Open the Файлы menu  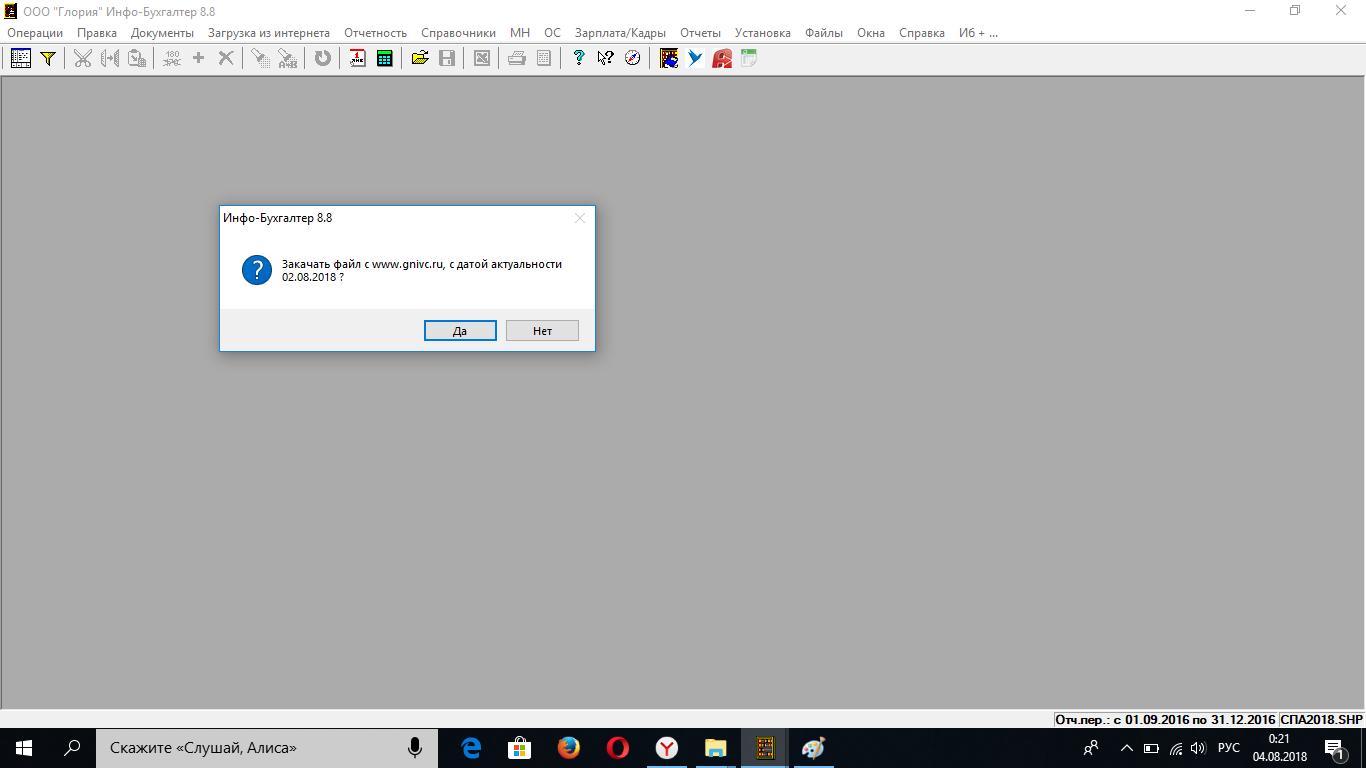pos(824,33)
